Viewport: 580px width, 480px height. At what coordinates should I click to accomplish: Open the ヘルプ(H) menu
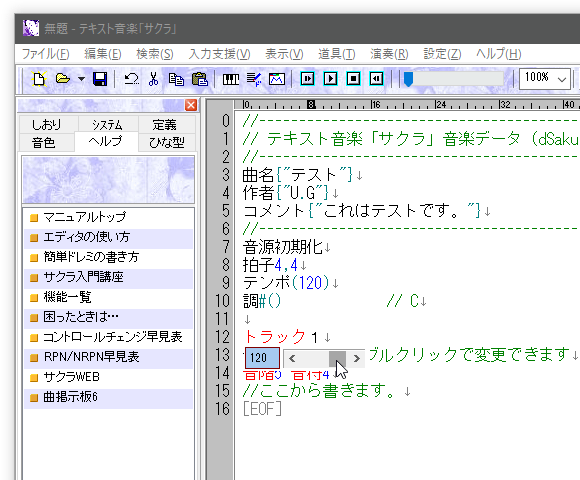point(499,54)
